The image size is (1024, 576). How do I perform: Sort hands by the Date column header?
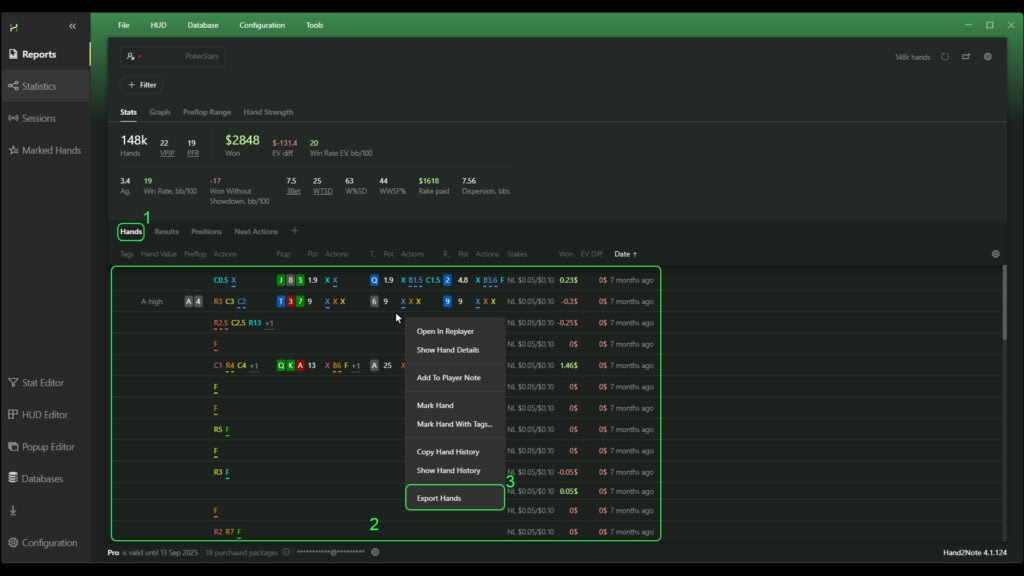[625, 254]
